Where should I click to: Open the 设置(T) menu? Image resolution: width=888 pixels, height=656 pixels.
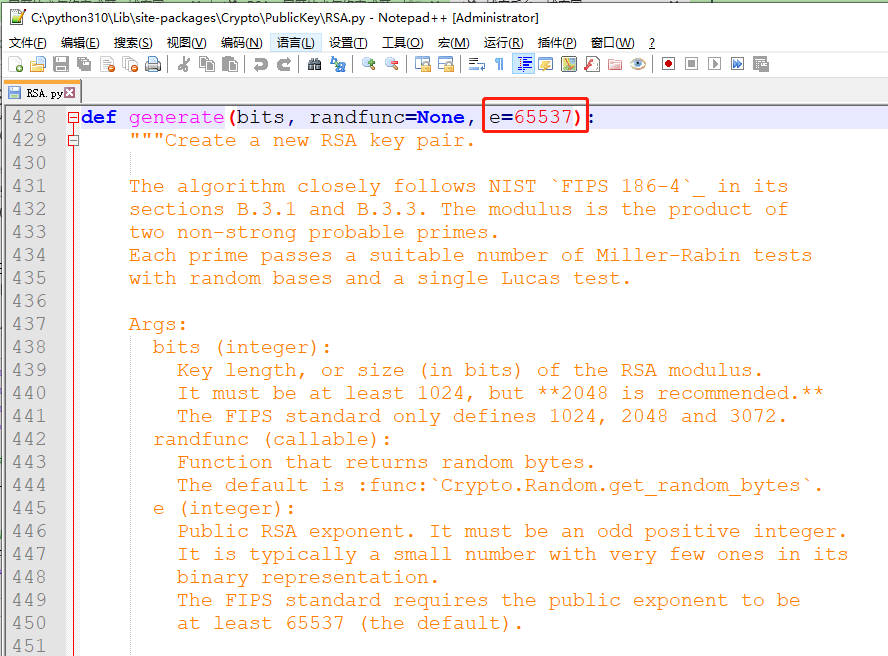pos(348,43)
